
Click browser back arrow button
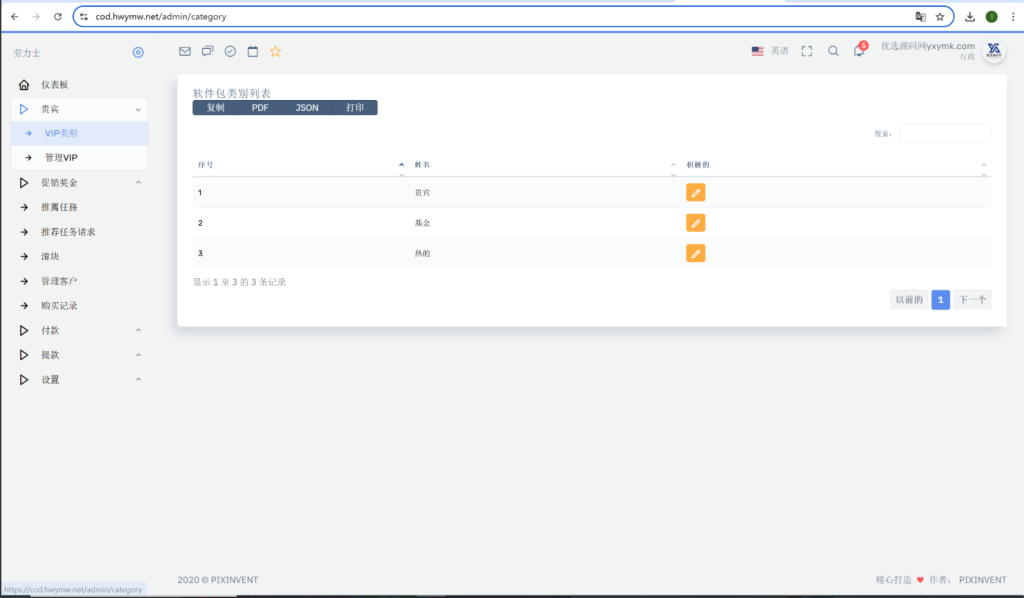click(14, 16)
